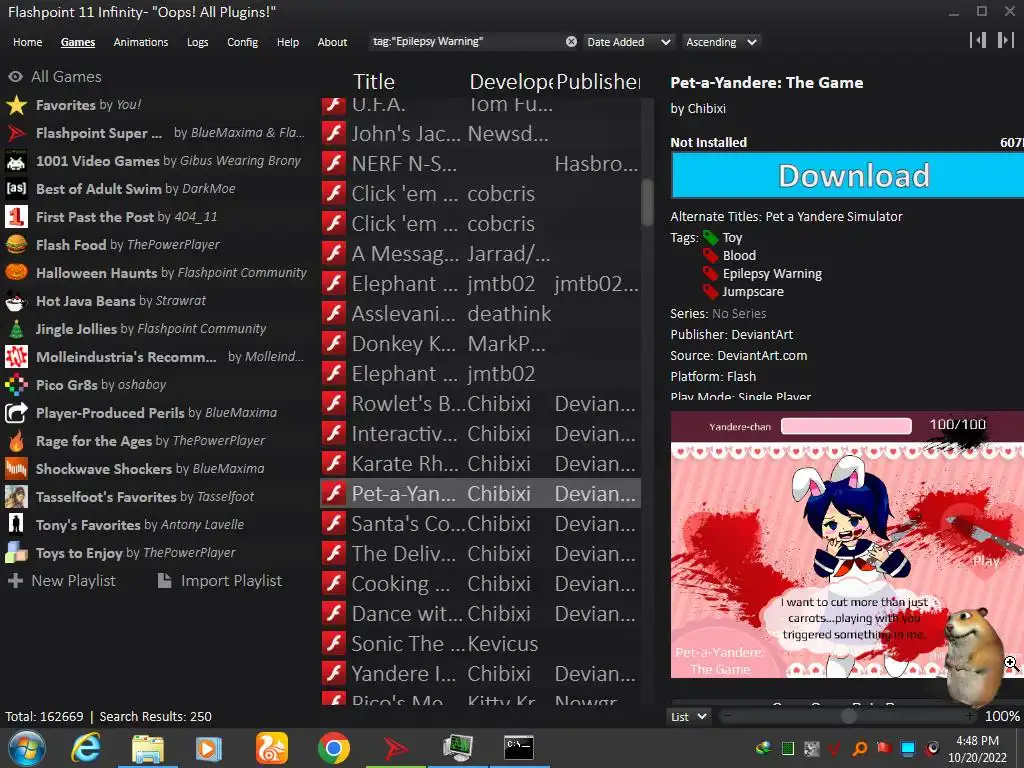Click magnifier icon on screenshot preview

point(1012,664)
